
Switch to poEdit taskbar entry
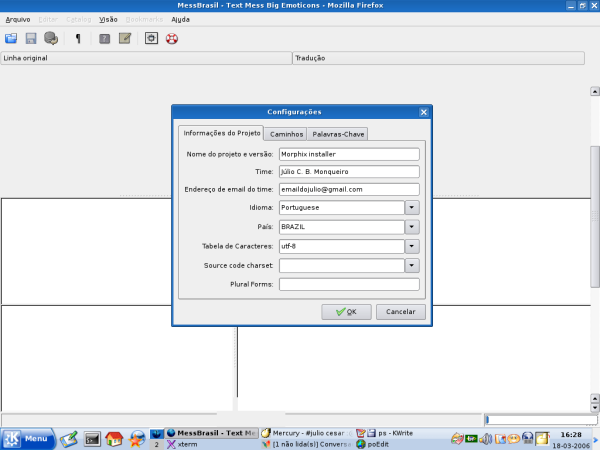tap(373, 444)
